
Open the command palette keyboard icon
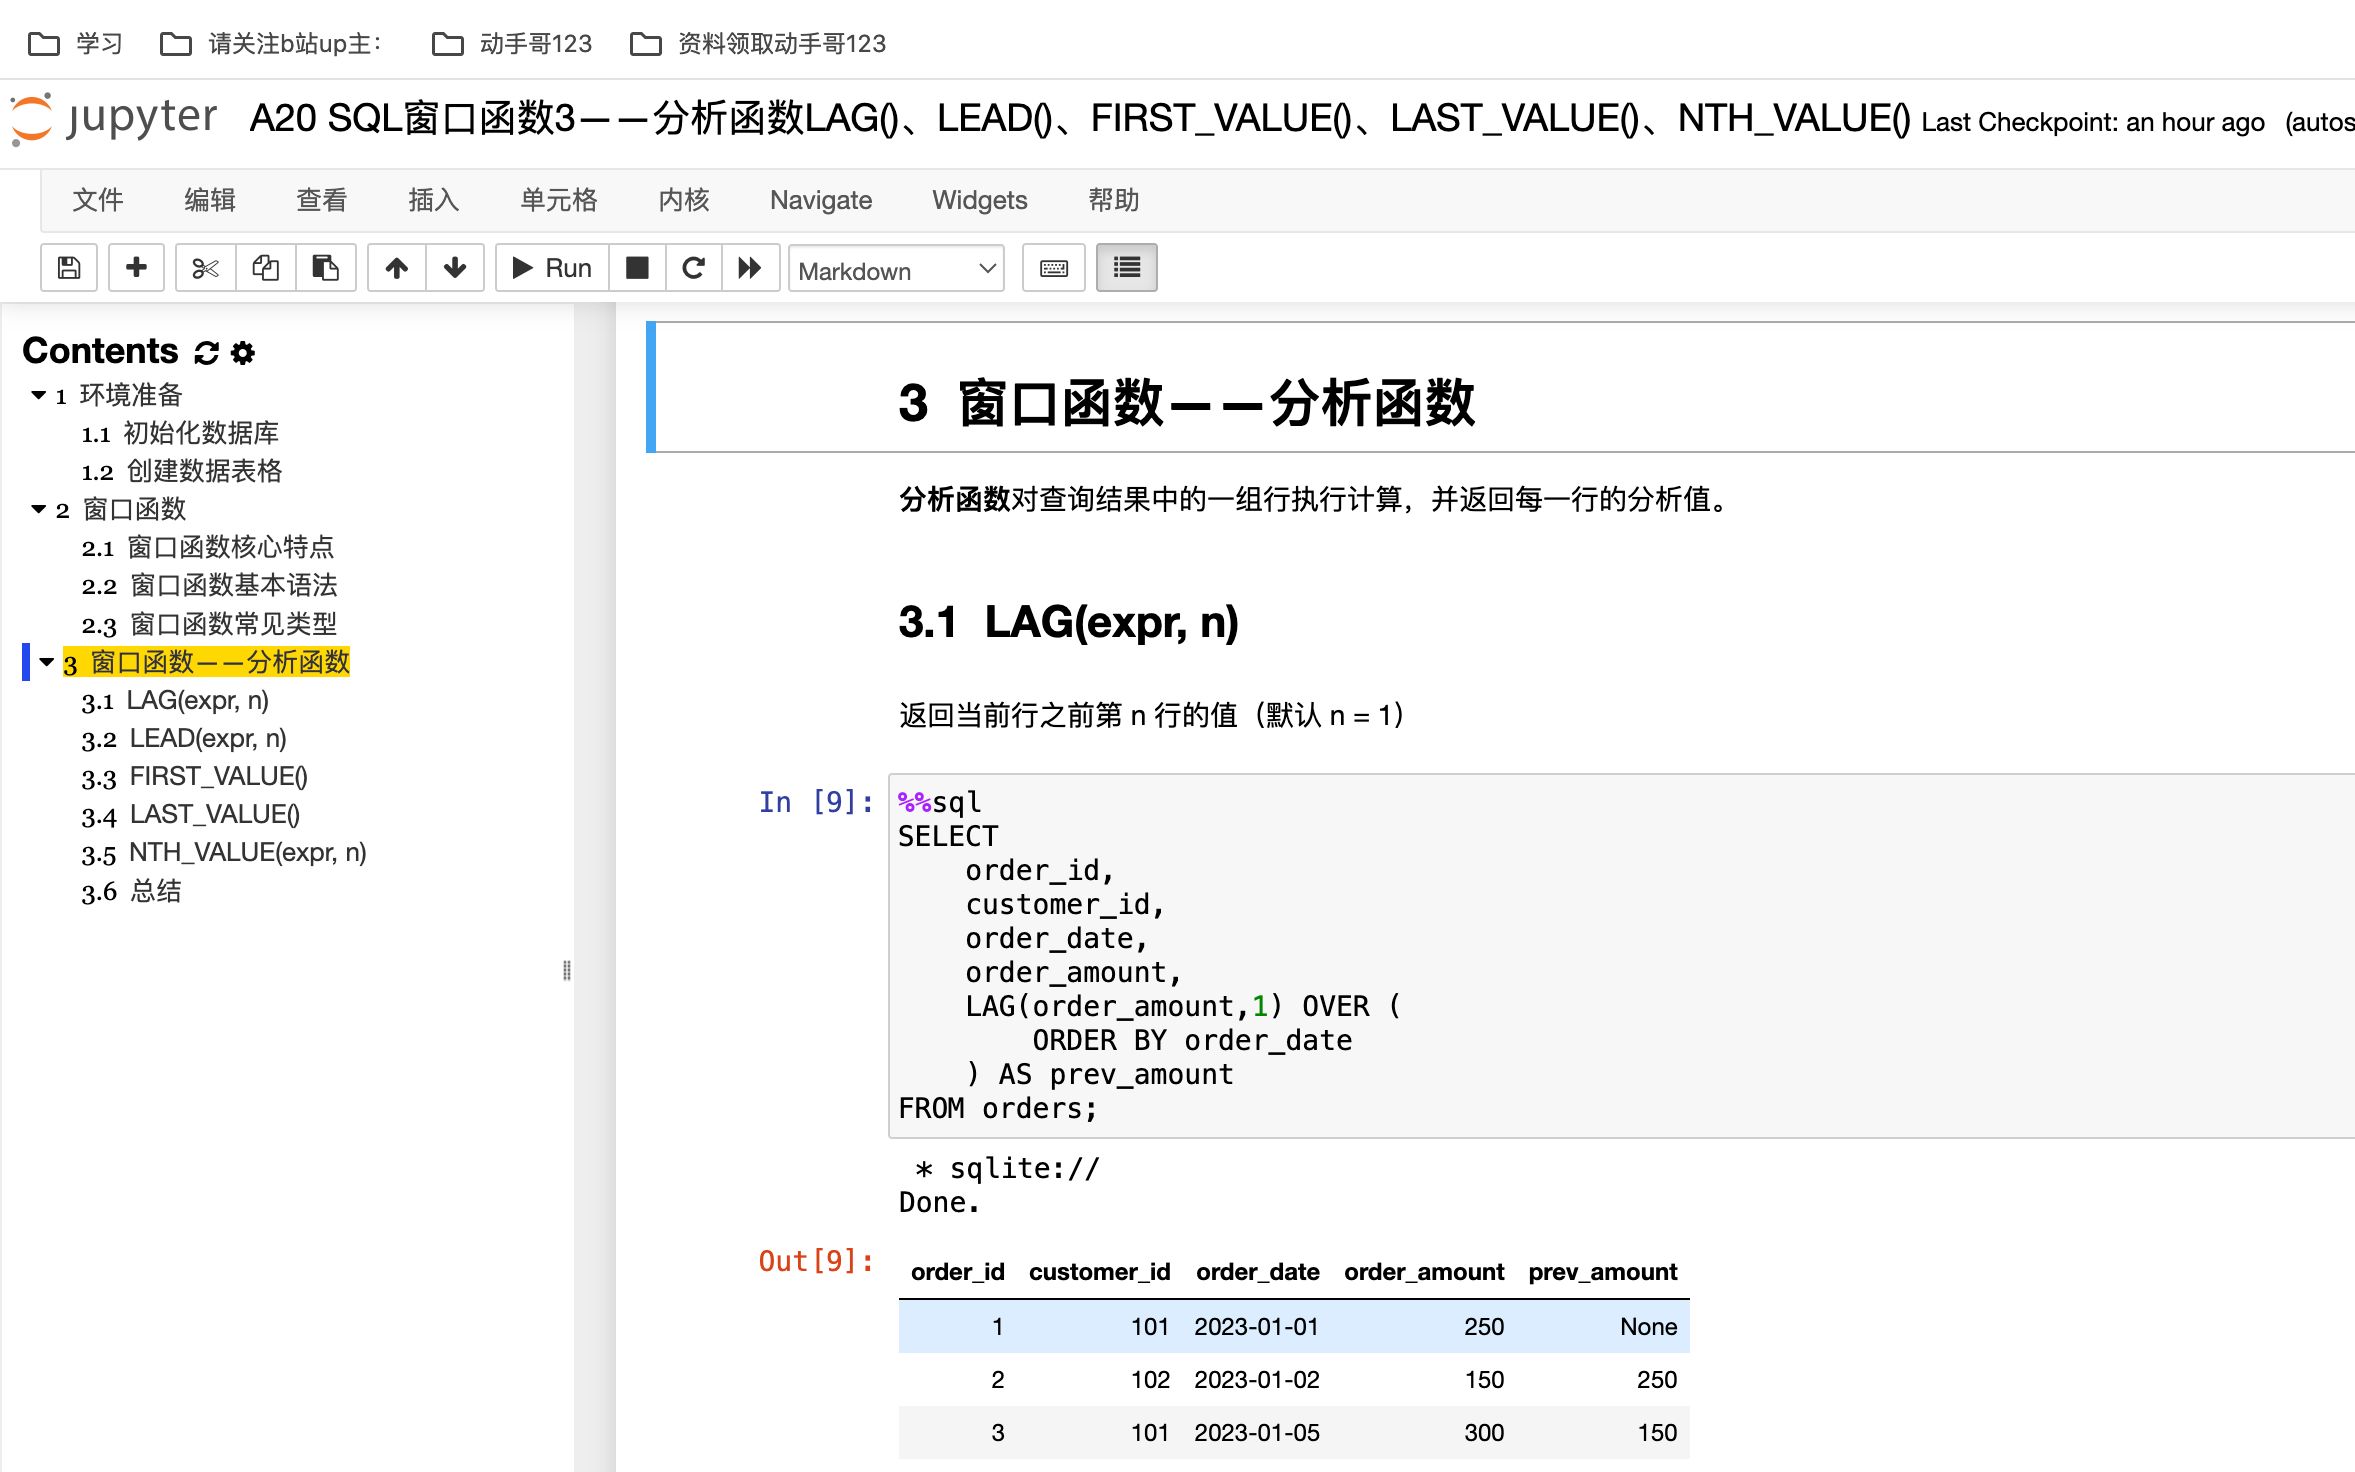[x=1053, y=267]
